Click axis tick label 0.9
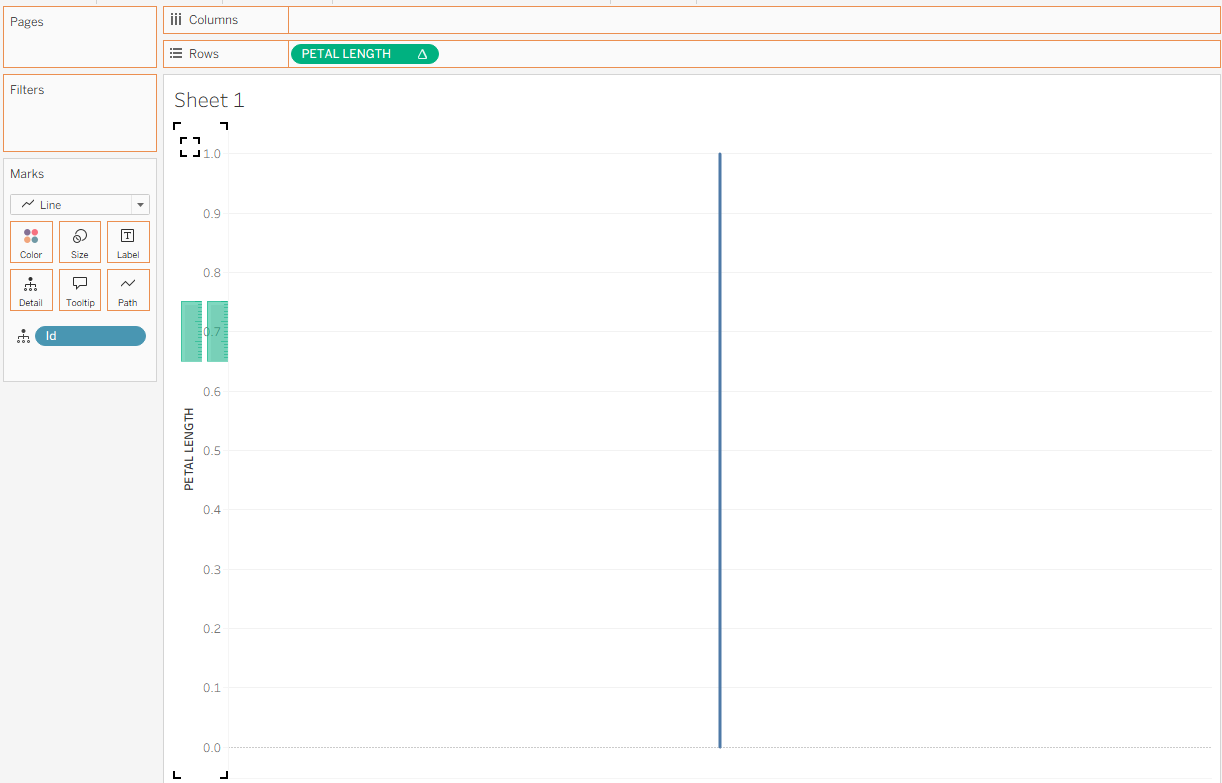 [x=212, y=214]
